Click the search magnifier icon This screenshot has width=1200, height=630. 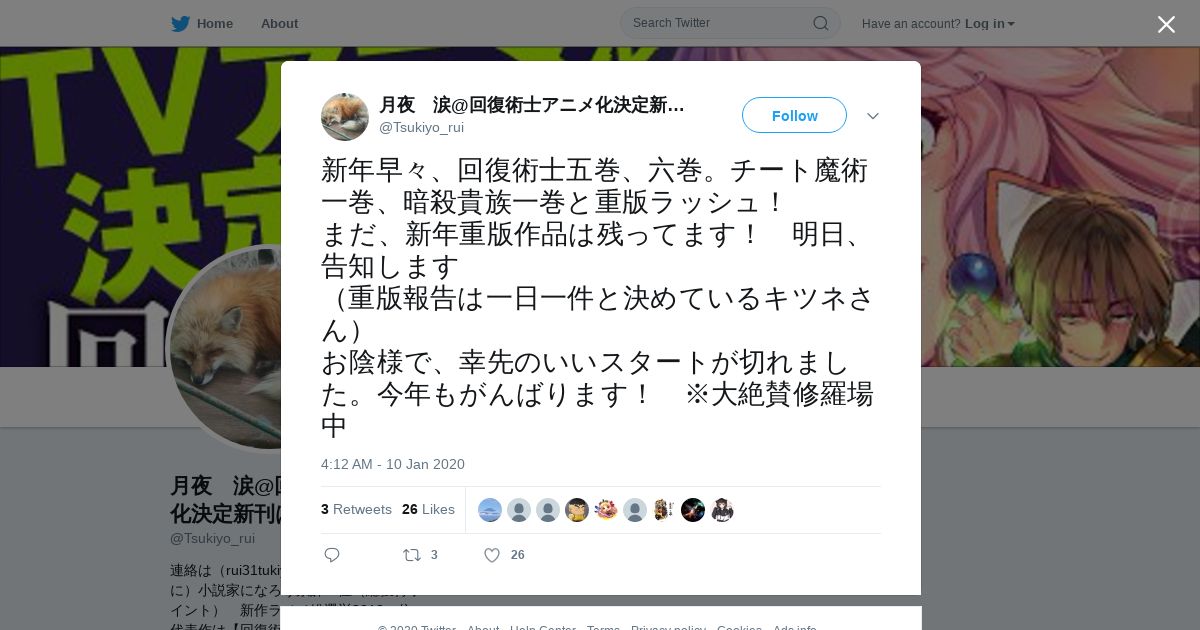820,23
